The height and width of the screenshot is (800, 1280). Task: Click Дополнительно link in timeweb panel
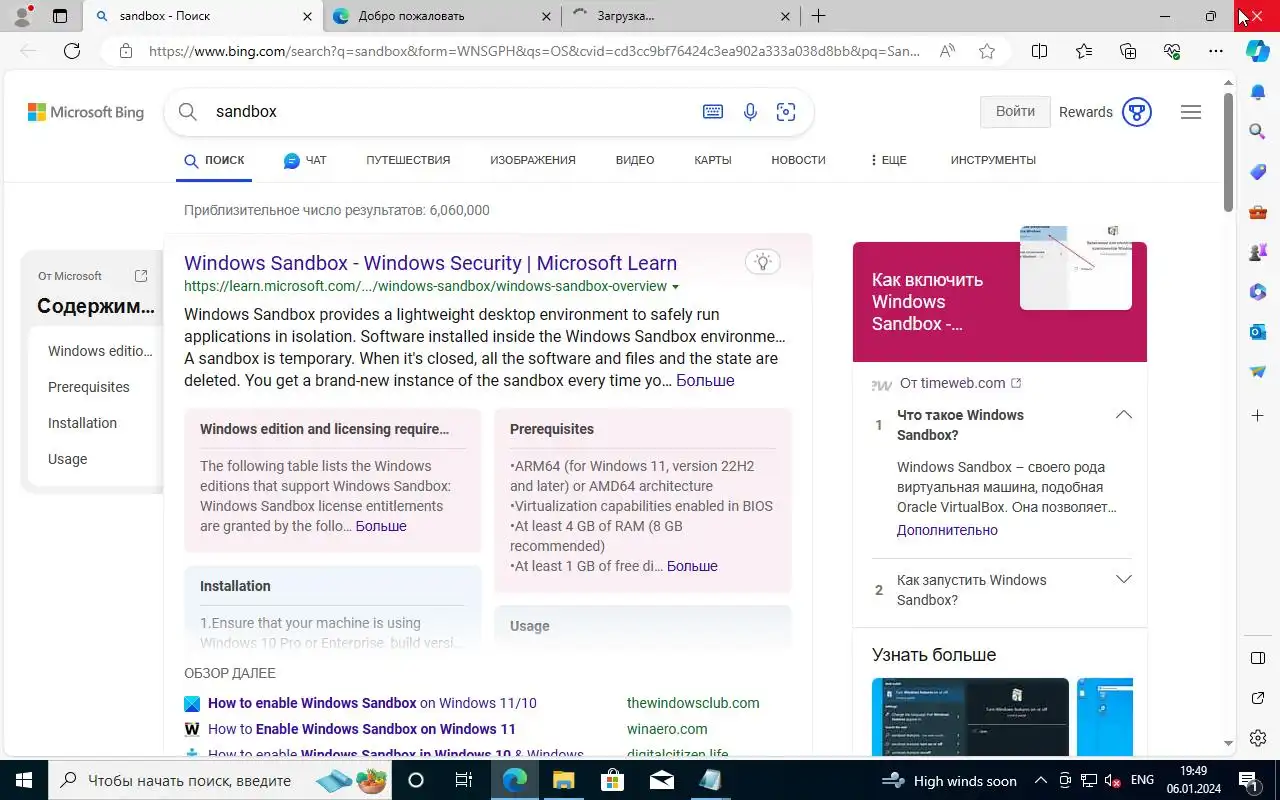tap(947, 530)
